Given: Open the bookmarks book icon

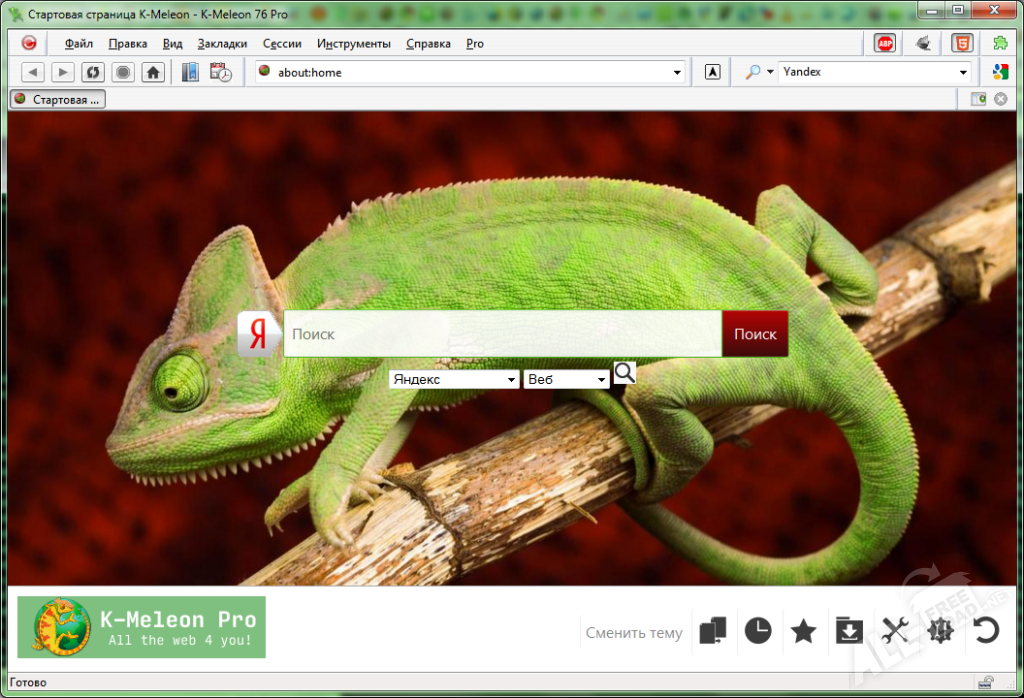Looking at the screenshot, I should coord(190,72).
